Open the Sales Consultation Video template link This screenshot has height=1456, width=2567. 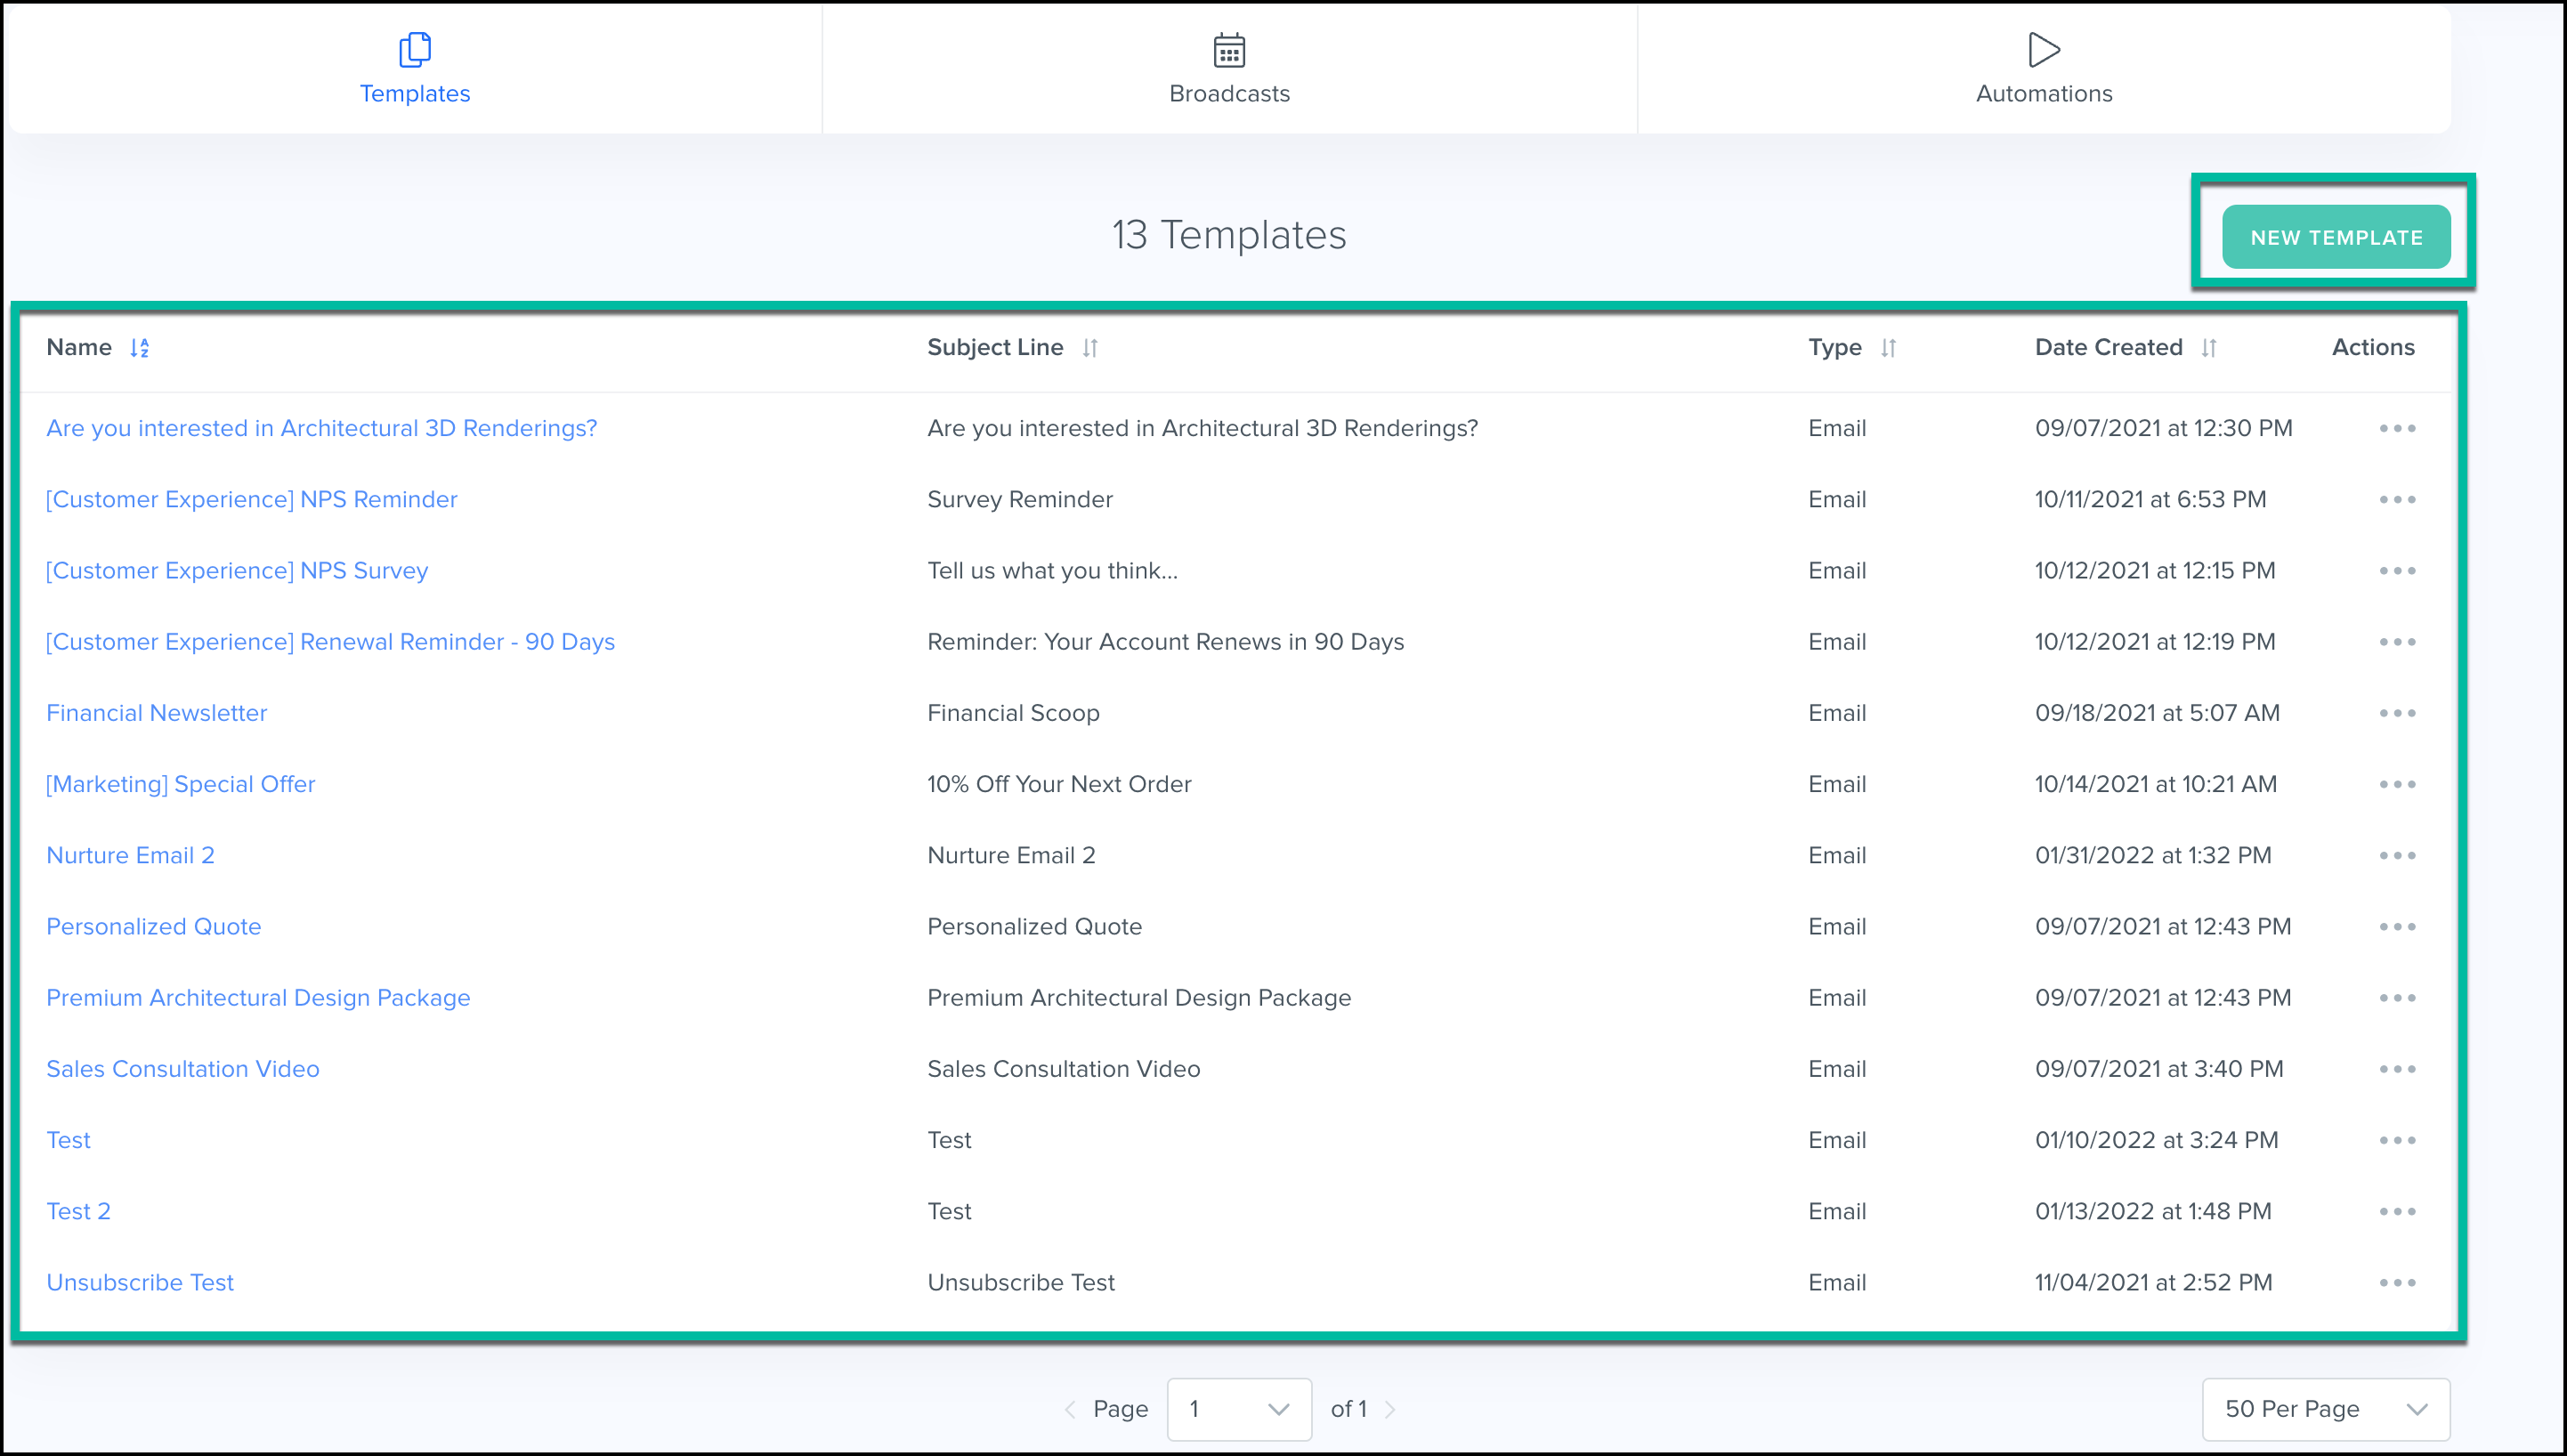pyautogui.click(x=183, y=1068)
